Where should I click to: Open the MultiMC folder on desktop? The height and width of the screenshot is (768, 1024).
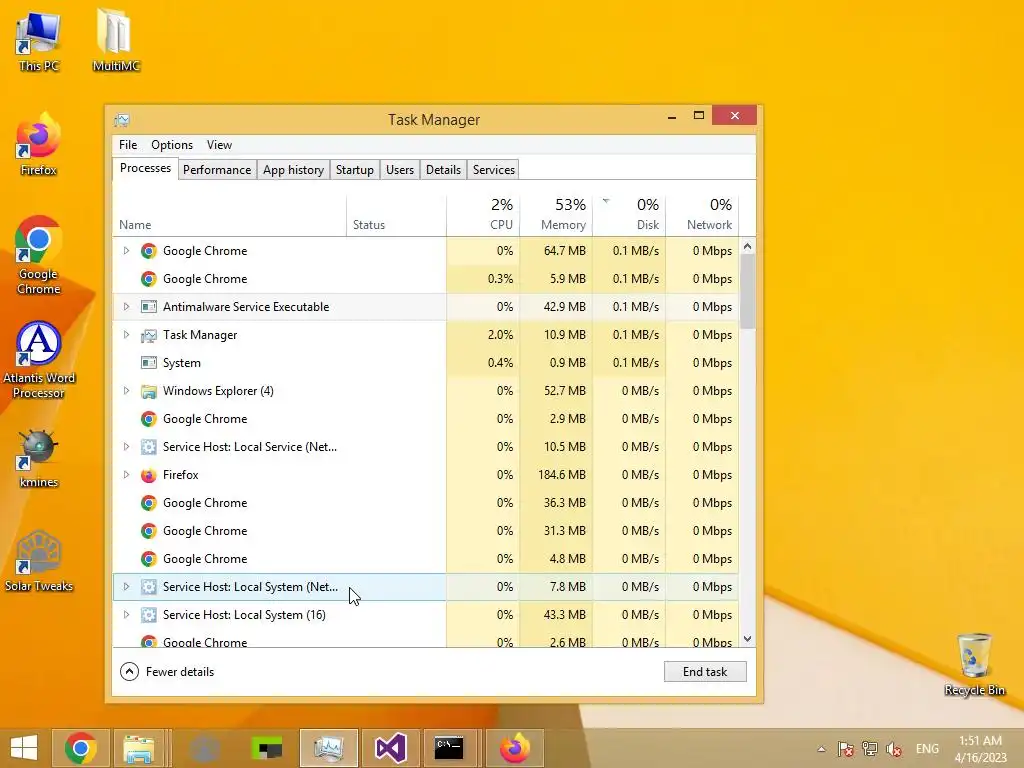pyautogui.click(x=116, y=40)
